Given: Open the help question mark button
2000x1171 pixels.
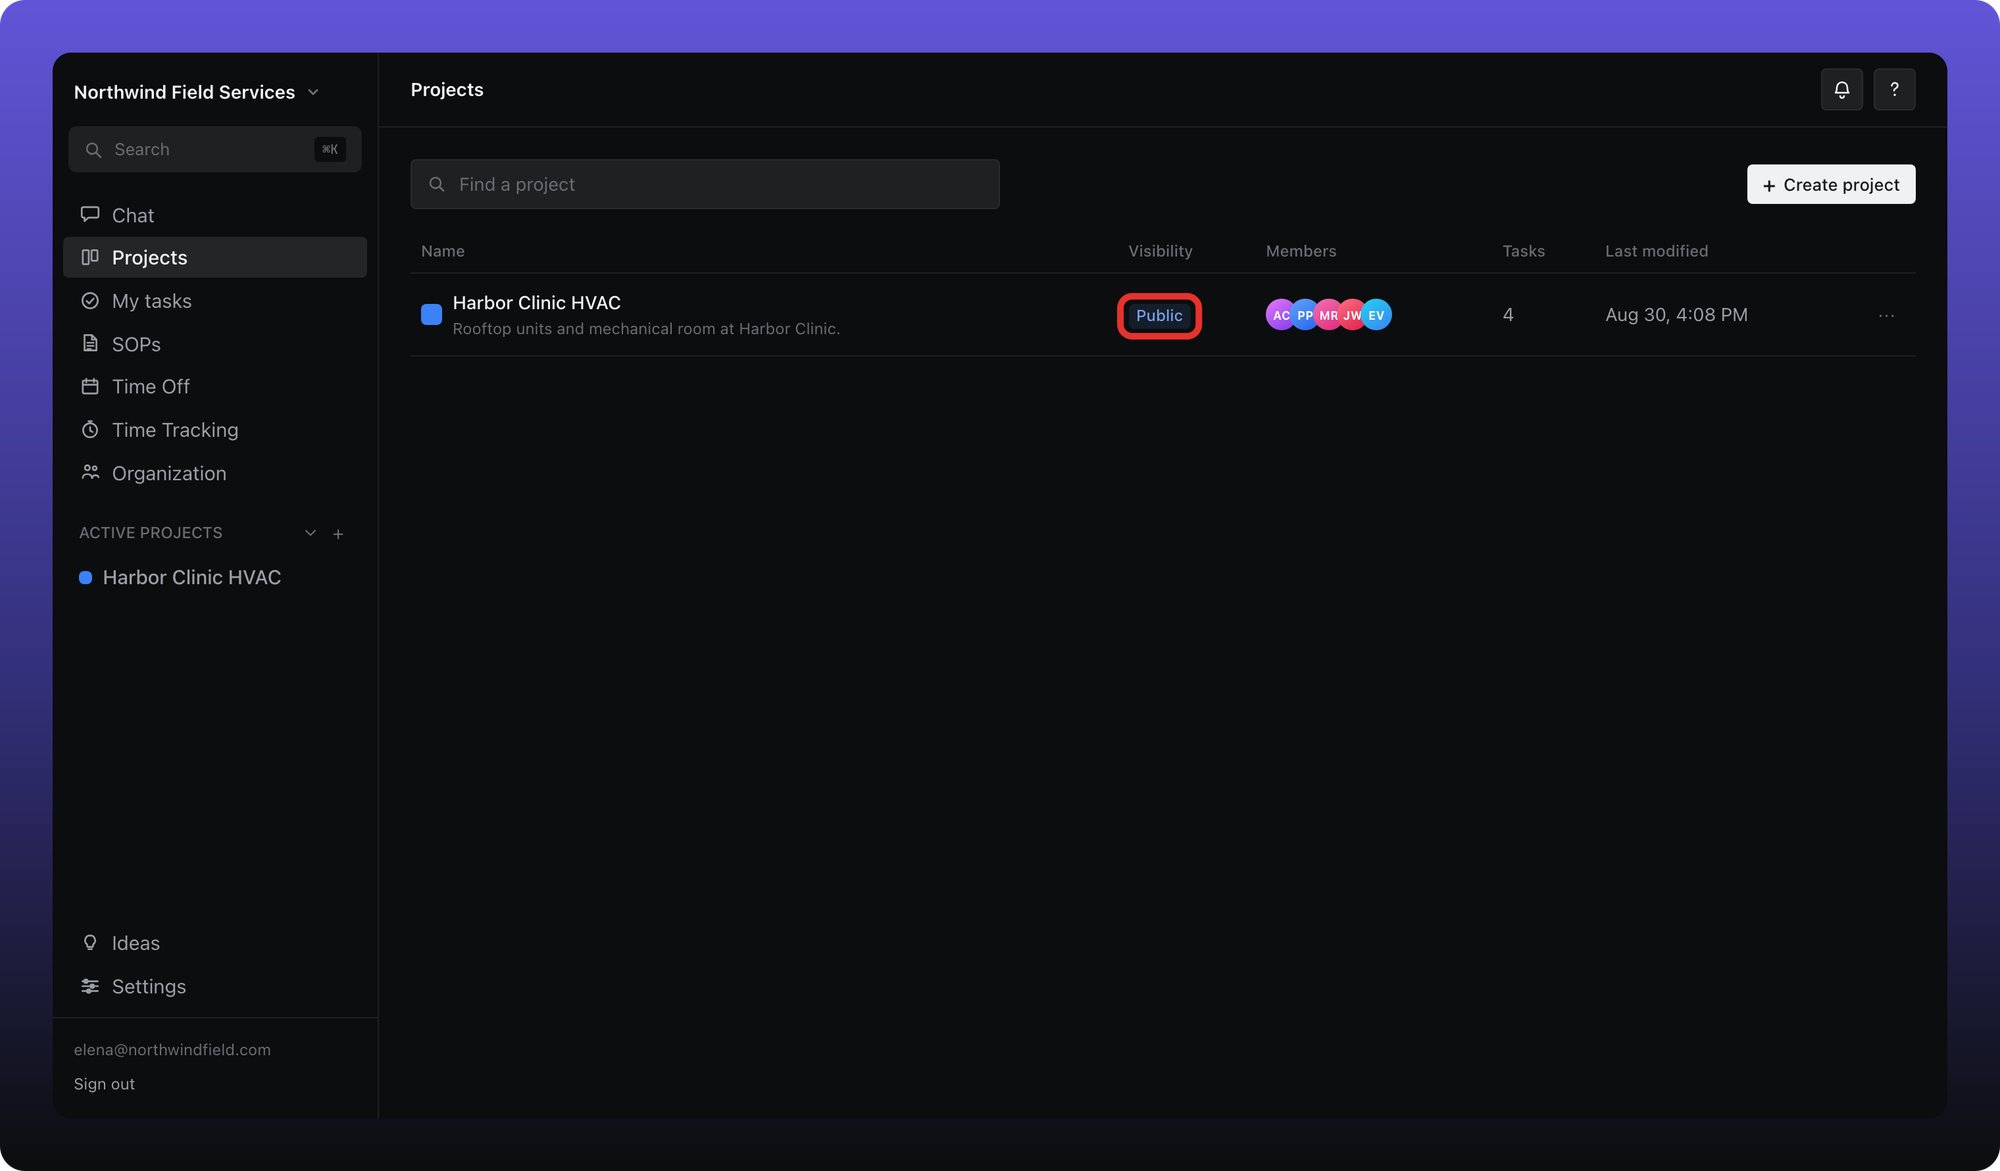Looking at the screenshot, I should pos(1894,90).
